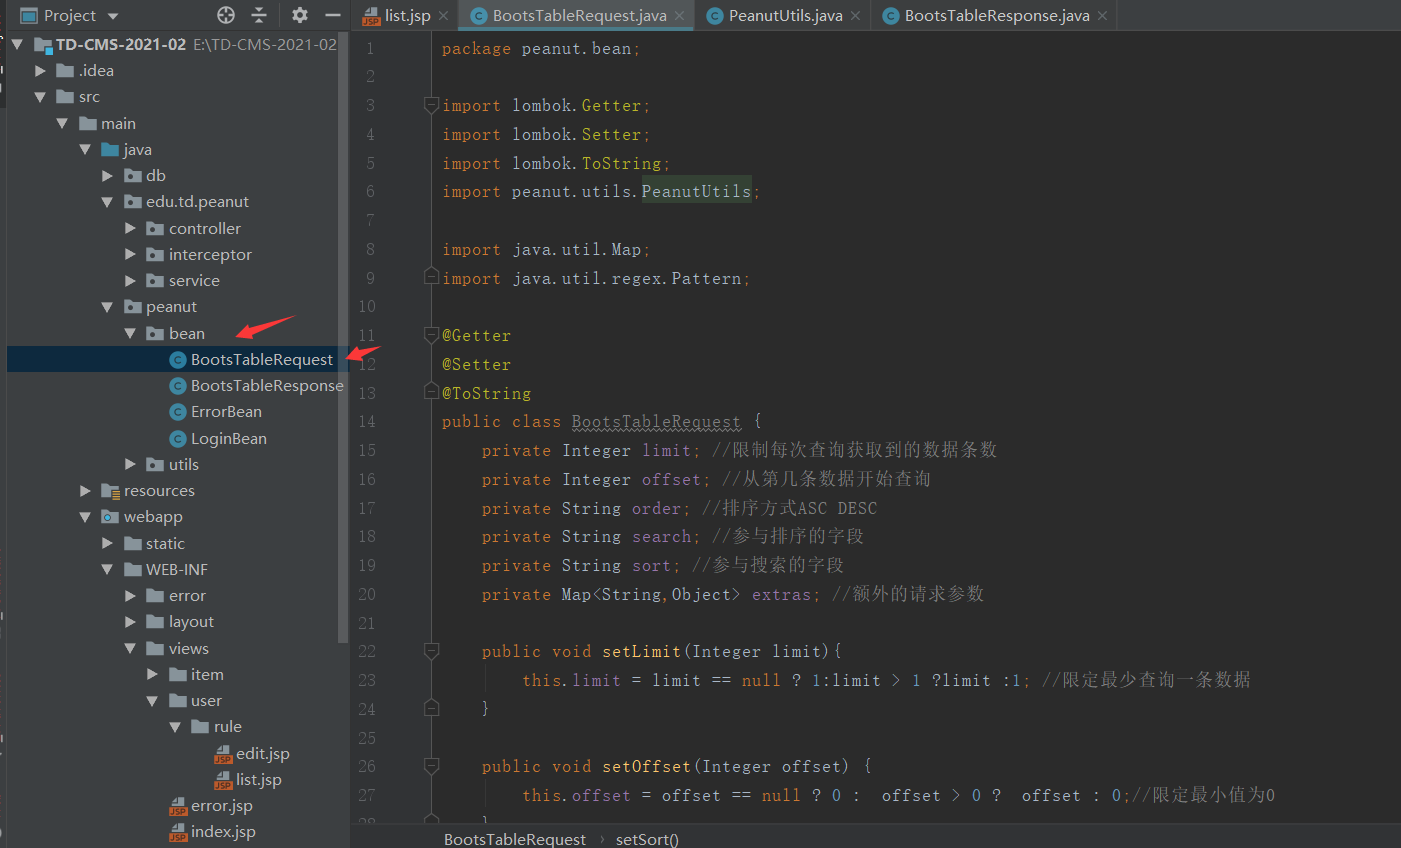Image resolution: width=1401 pixels, height=848 pixels.
Task: Click the setSort() breadcrumb
Action: coord(647,839)
